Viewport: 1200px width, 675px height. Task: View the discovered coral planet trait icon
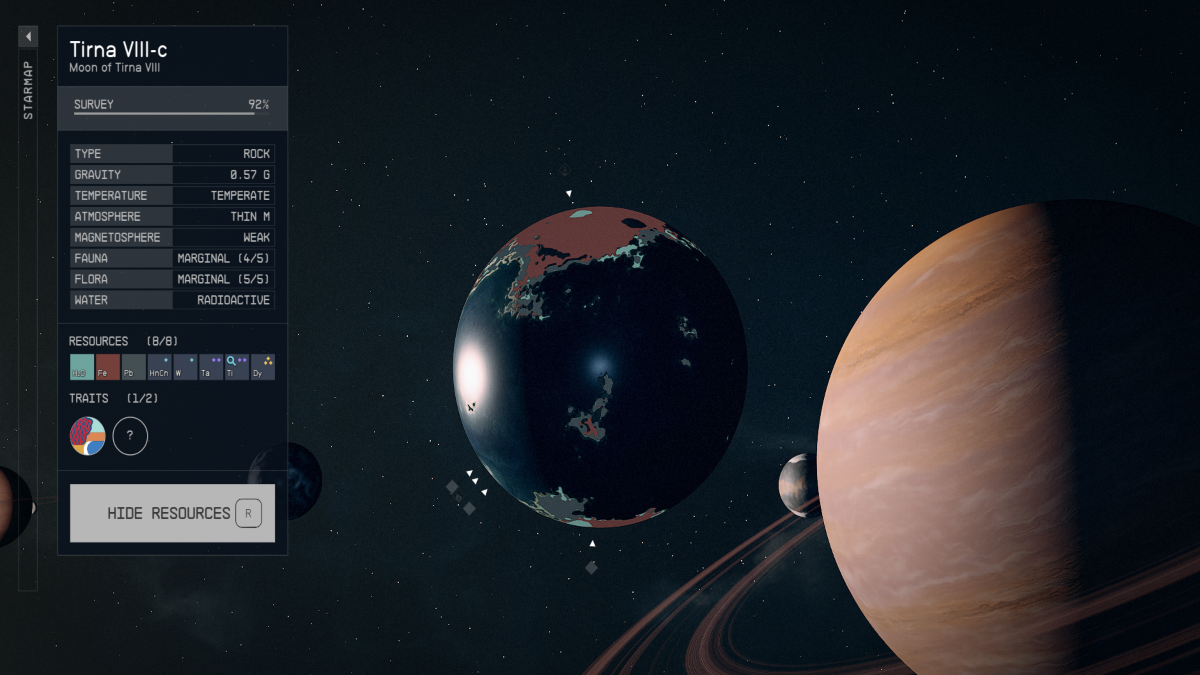87,436
